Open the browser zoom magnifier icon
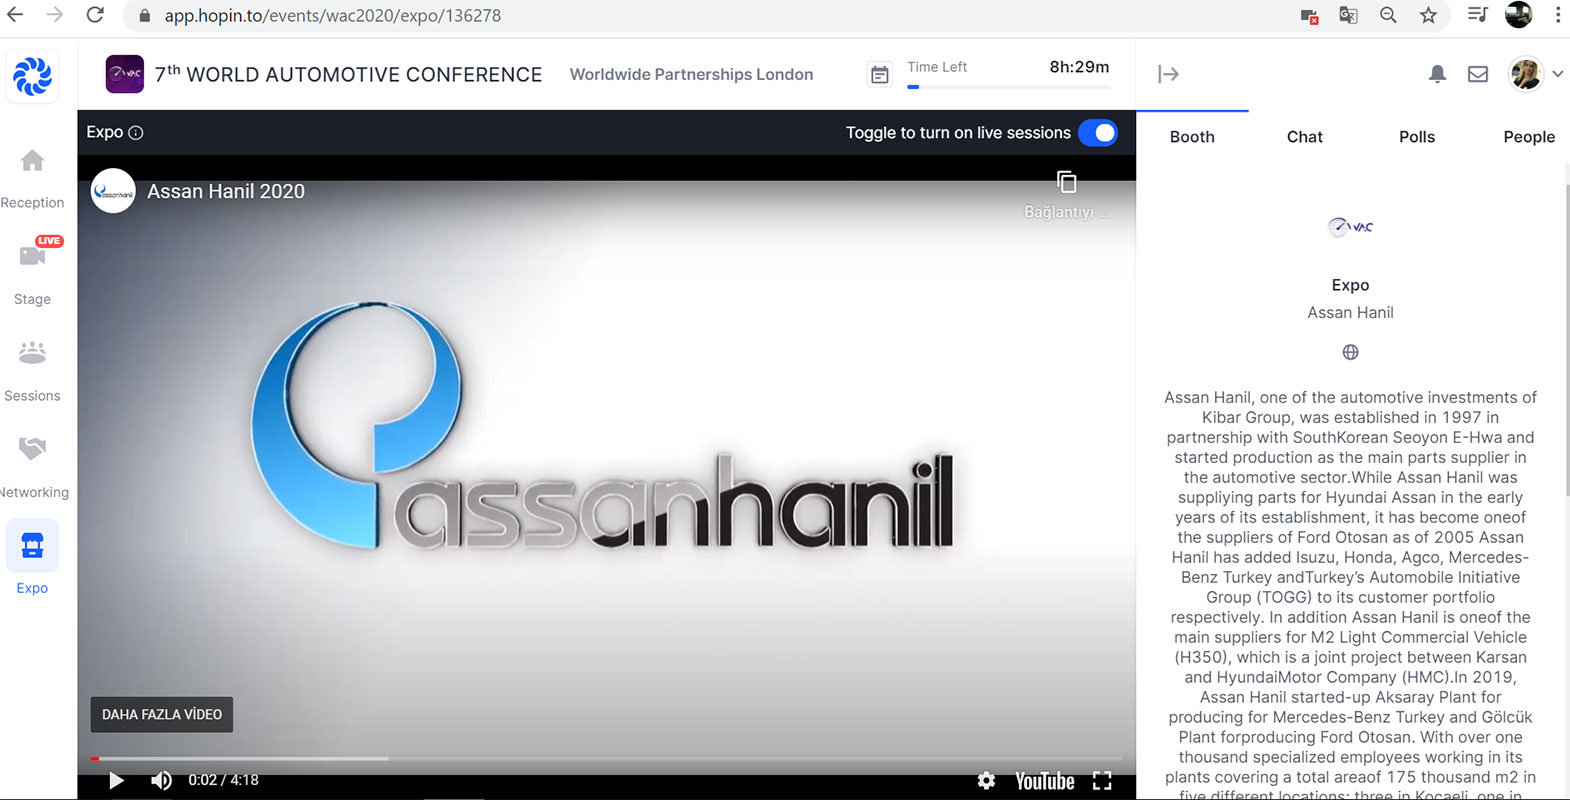1570x800 pixels. pos(1388,15)
